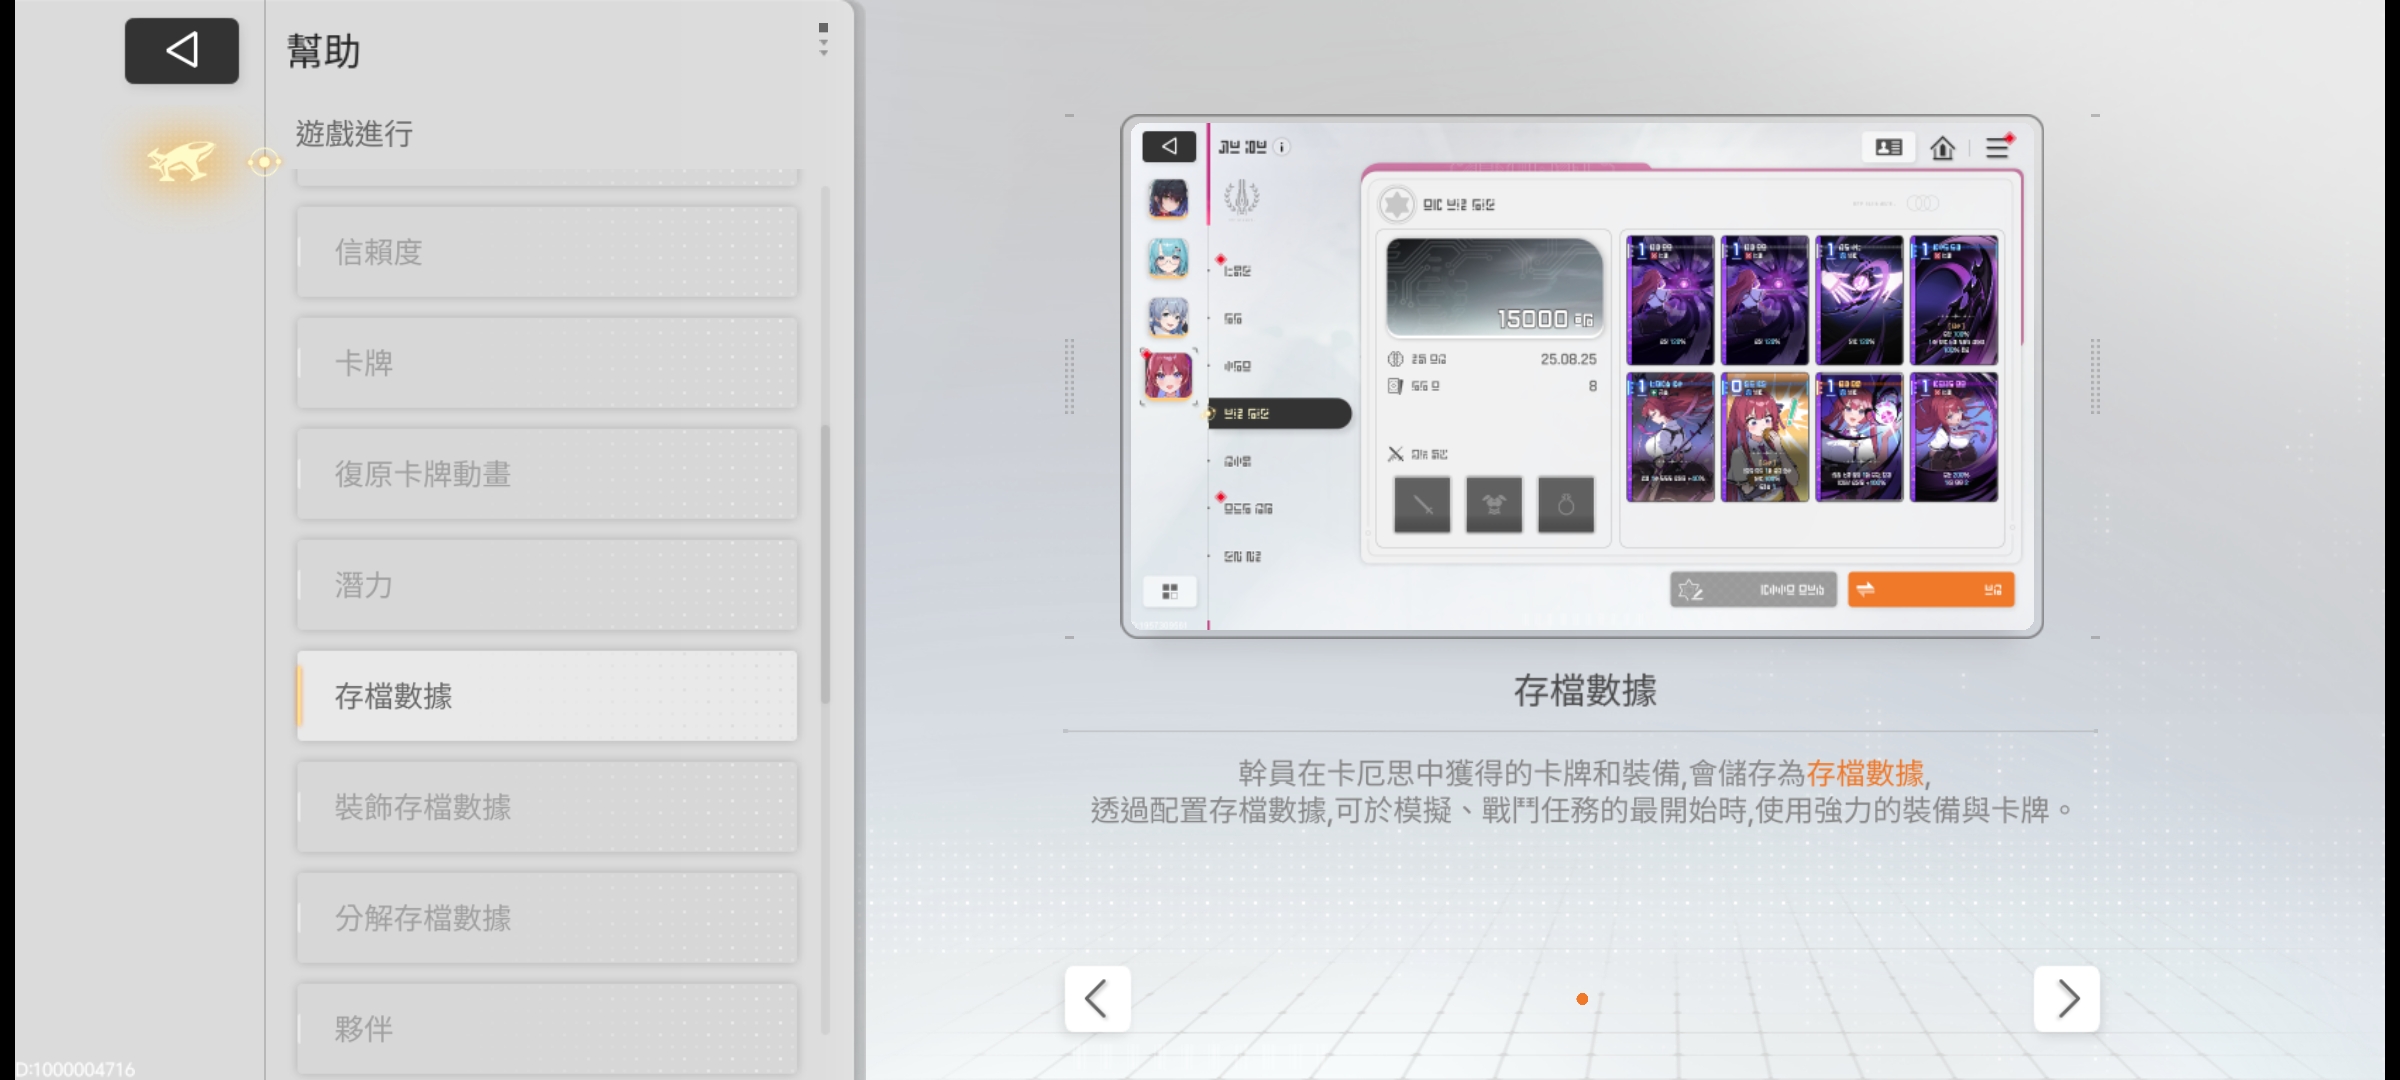This screenshot has width=2400, height=1080.
Task: Select the glowing dragonfly category icon
Action: click(x=181, y=160)
